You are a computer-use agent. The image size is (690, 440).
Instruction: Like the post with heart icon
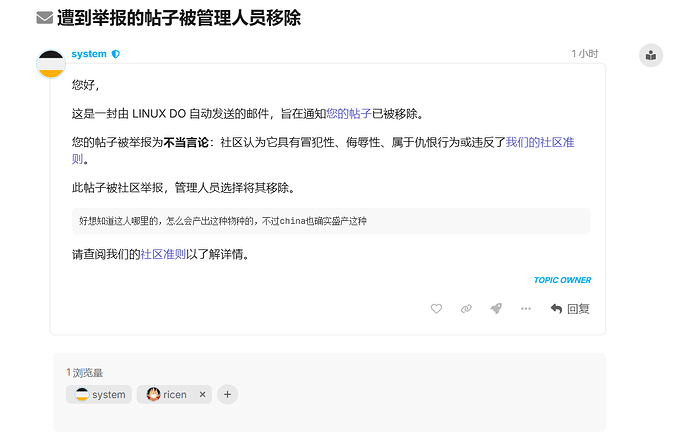436,309
